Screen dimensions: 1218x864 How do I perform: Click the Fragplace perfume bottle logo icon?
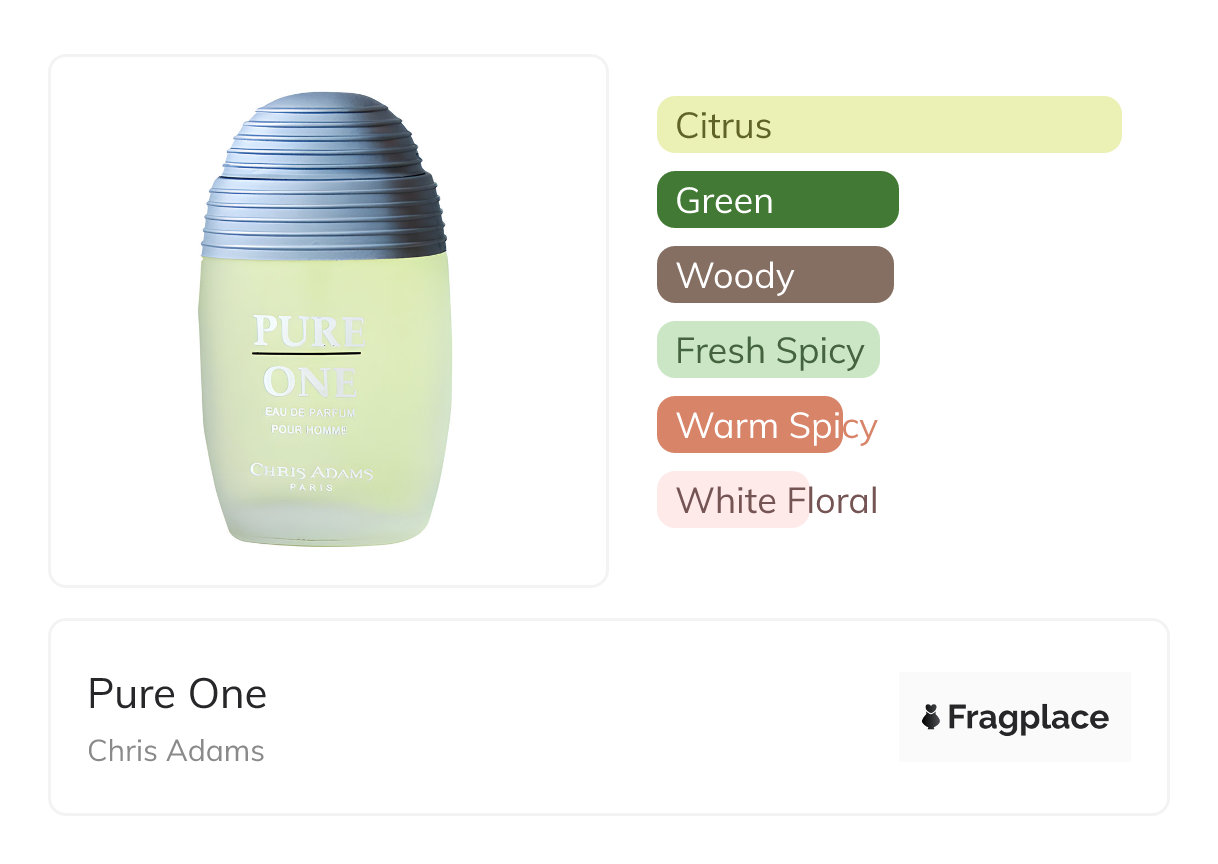click(x=931, y=717)
